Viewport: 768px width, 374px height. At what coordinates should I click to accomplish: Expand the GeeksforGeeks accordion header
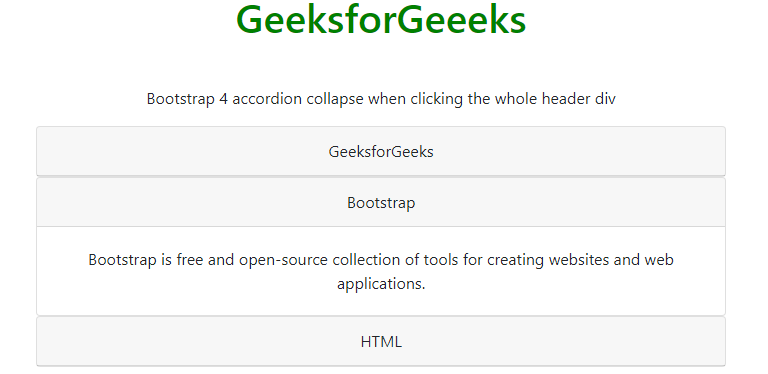click(x=381, y=151)
